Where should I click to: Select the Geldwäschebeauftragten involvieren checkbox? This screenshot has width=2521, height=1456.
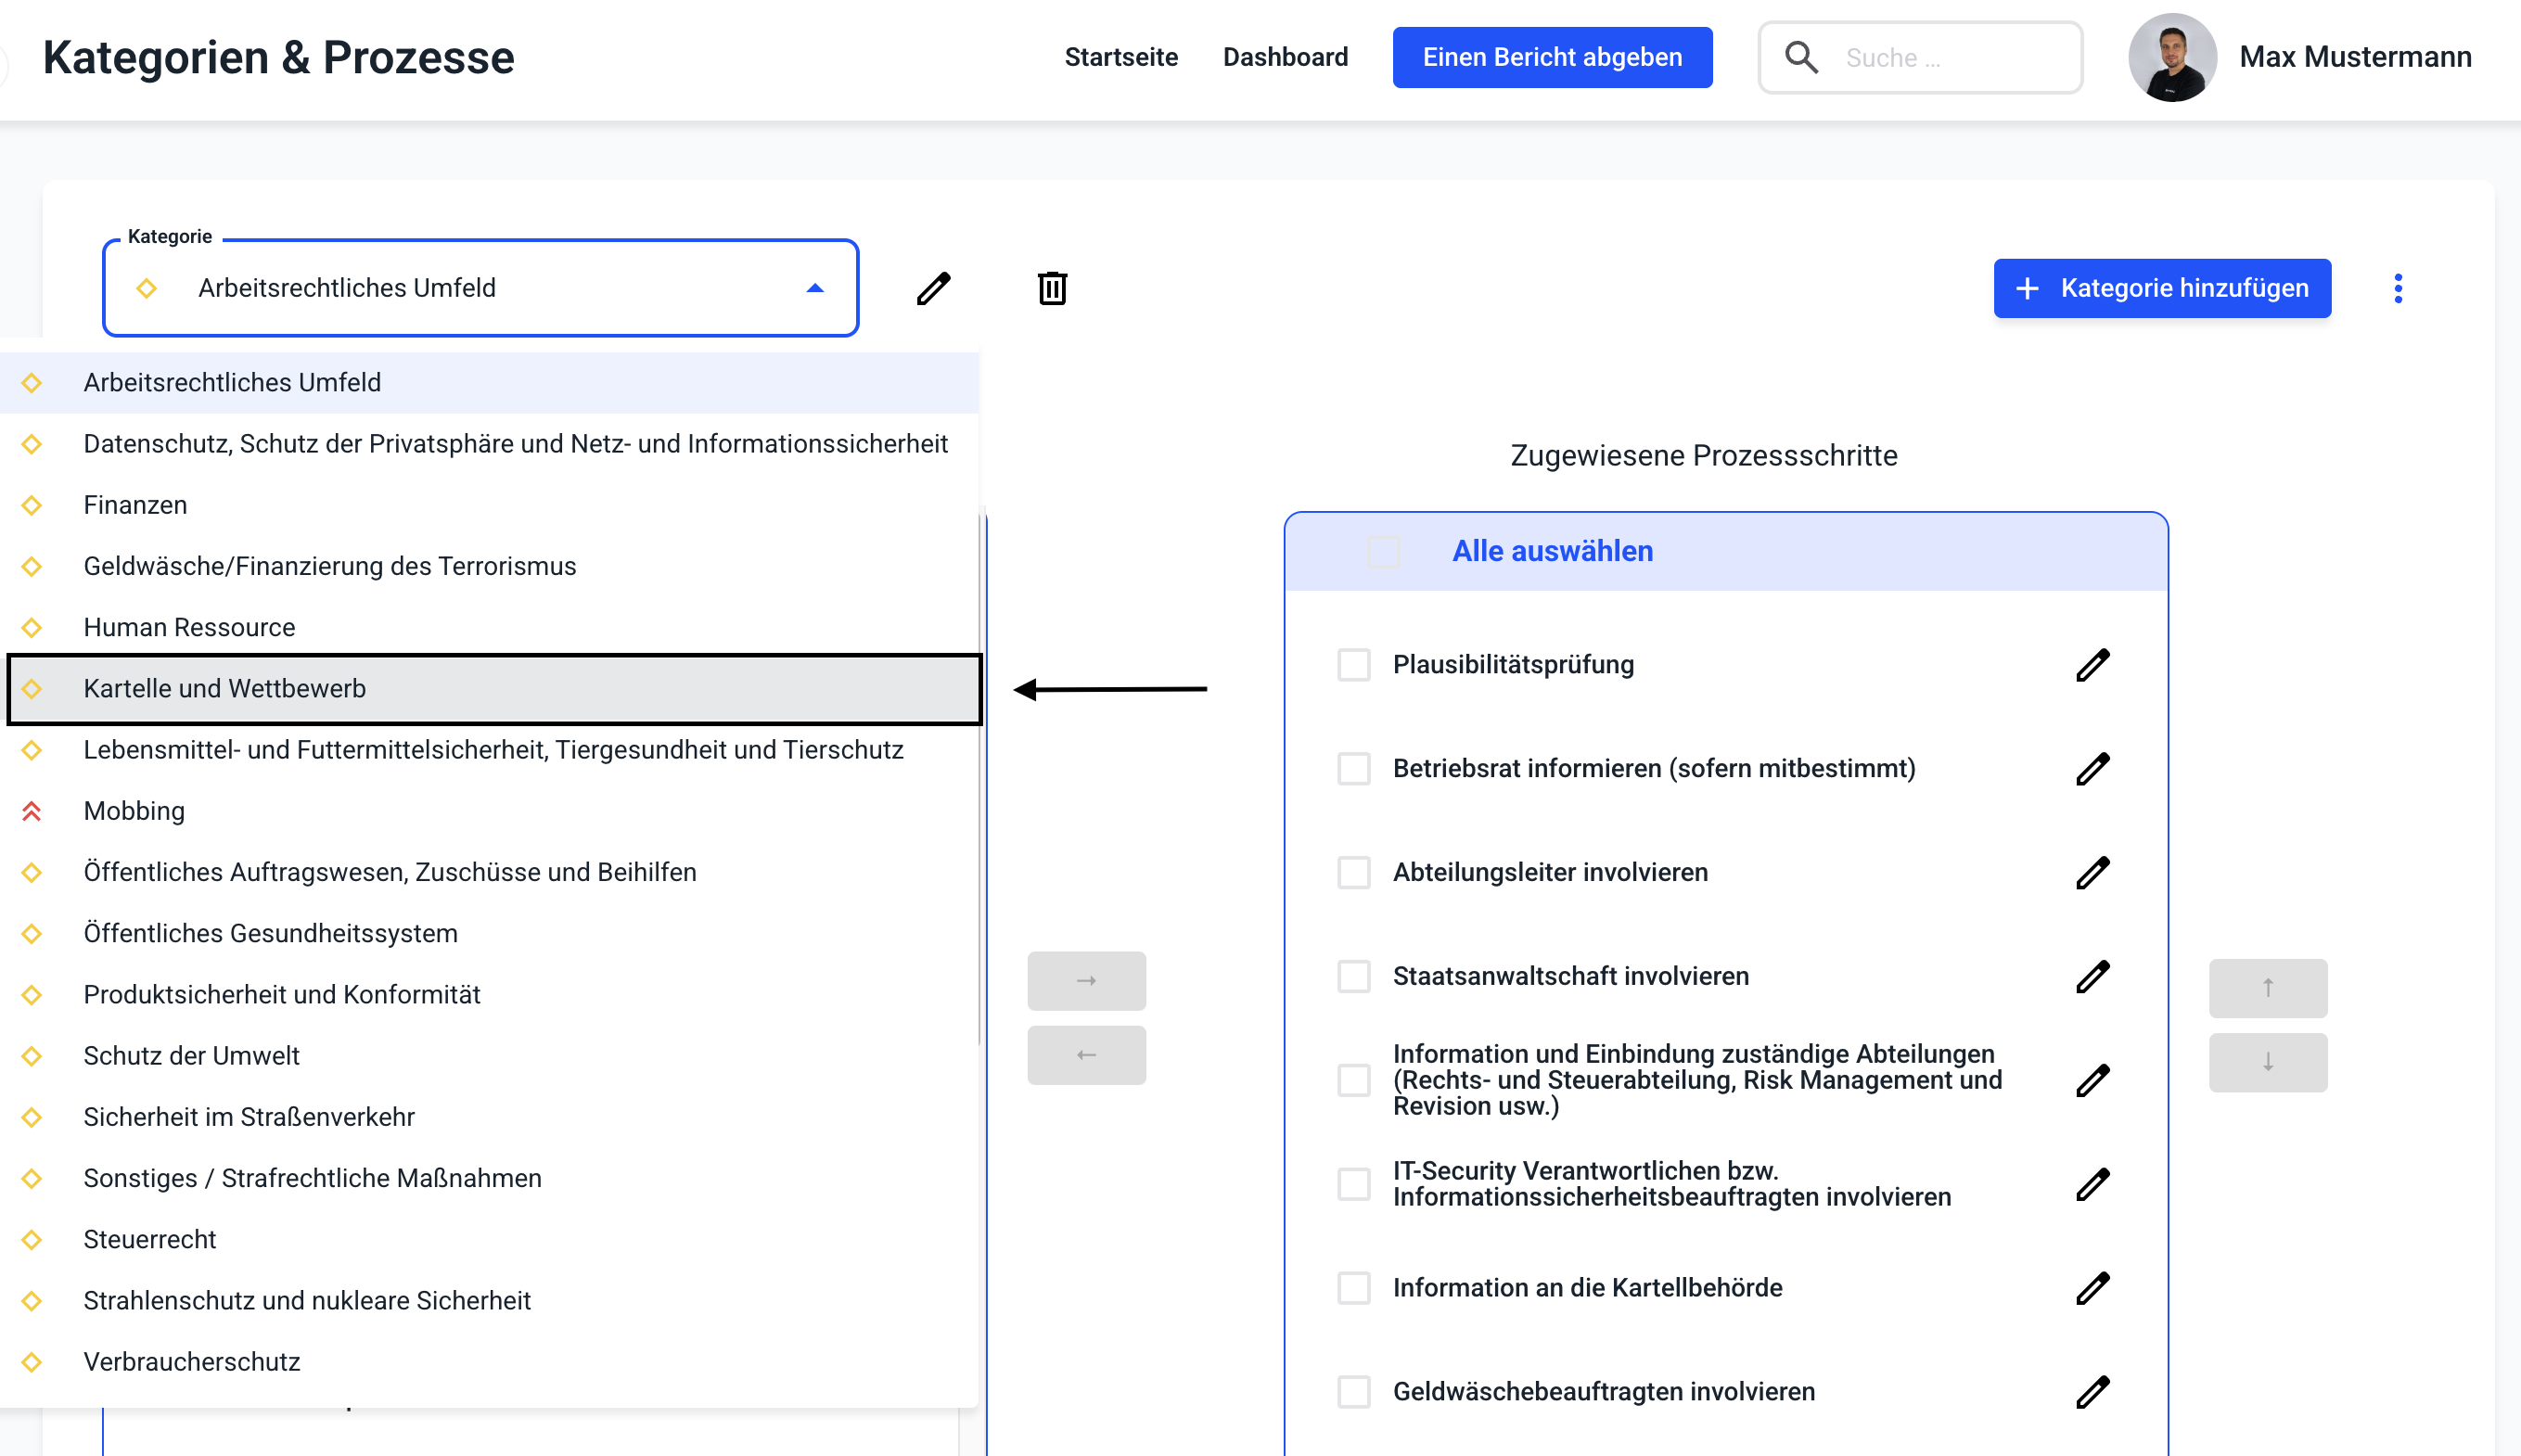(1353, 1392)
